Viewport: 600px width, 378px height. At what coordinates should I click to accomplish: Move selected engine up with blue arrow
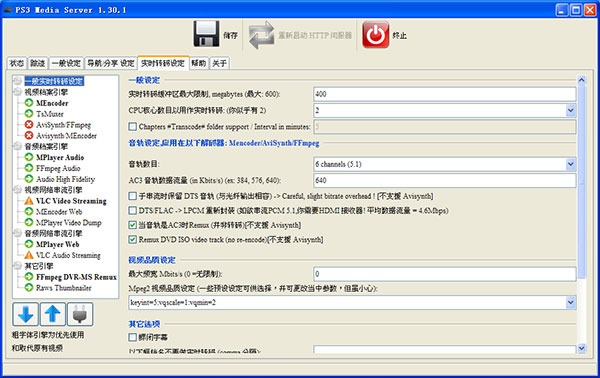point(53,314)
